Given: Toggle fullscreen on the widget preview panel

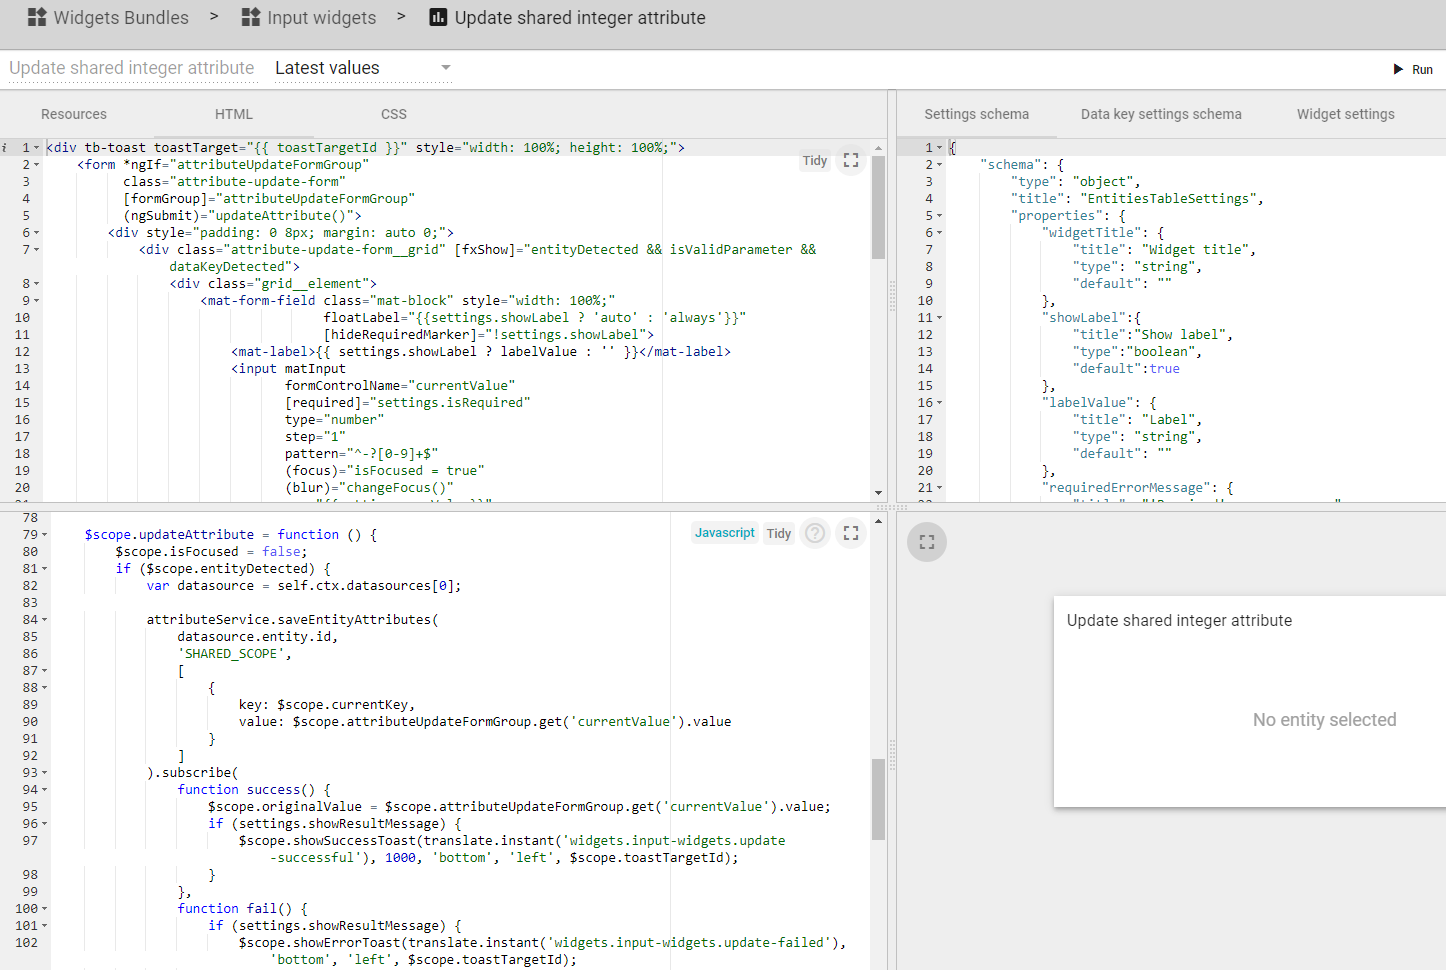Looking at the screenshot, I should point(926,542).
